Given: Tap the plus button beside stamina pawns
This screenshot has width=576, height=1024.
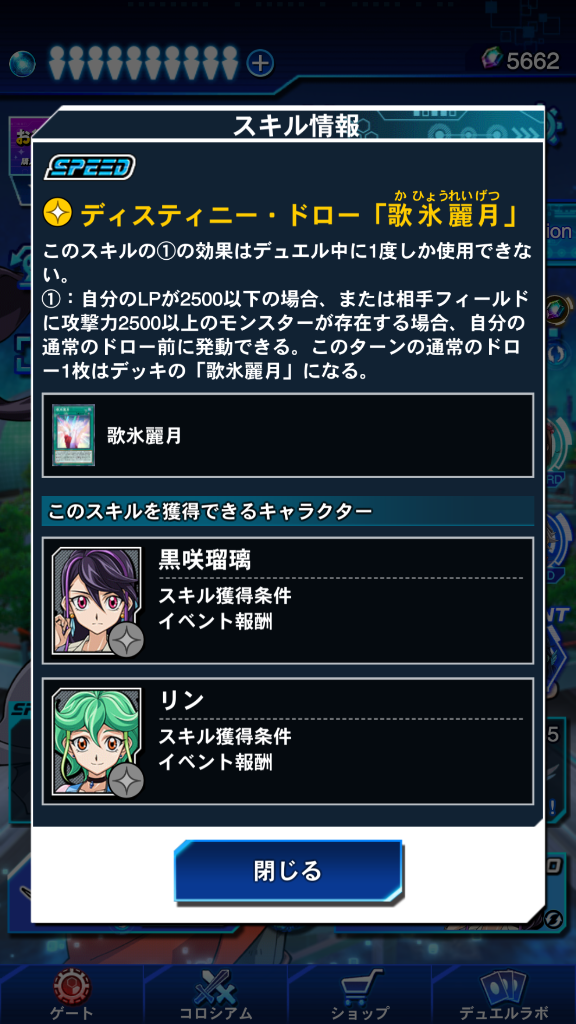Looking at the screenshot, I should click(260, 63).
